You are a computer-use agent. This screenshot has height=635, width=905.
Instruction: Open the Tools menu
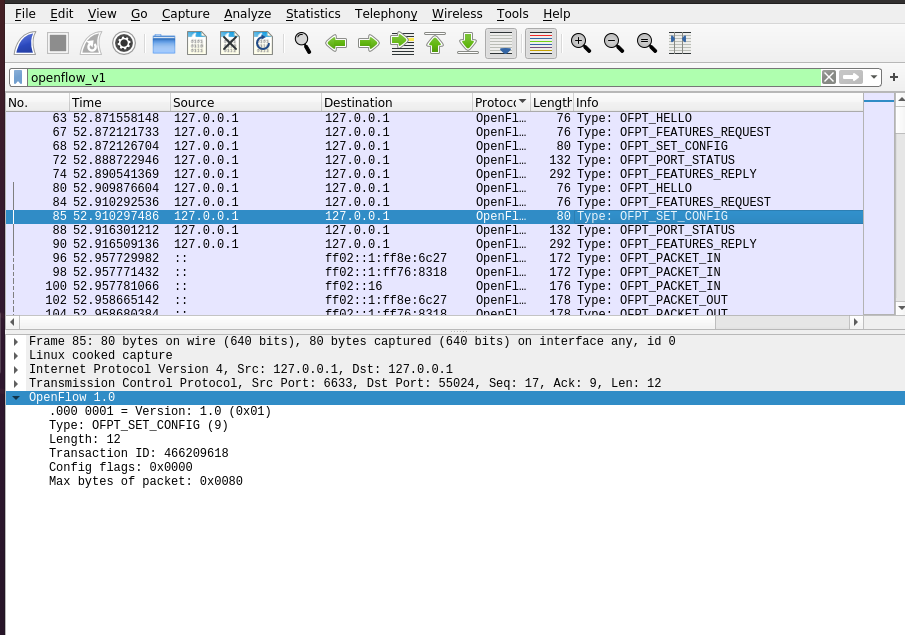click(x=512, y=14)
